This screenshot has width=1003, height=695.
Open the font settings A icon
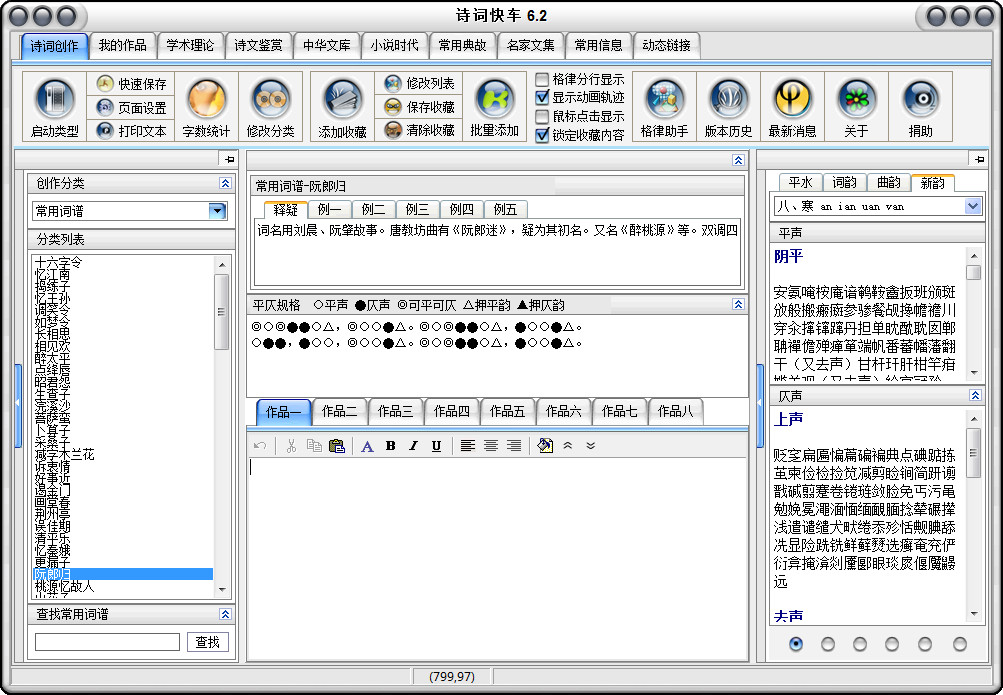[x=367, y=446]
